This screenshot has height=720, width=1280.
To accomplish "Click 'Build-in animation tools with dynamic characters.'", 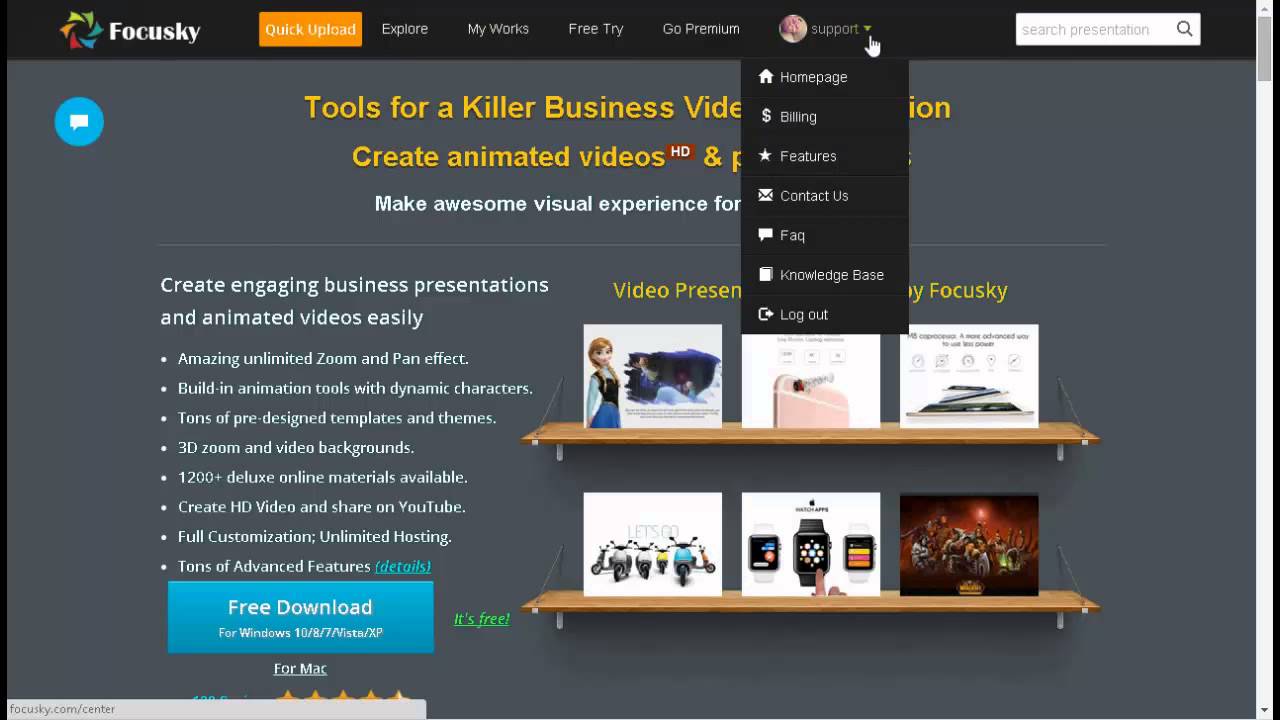I will [355, 388].
